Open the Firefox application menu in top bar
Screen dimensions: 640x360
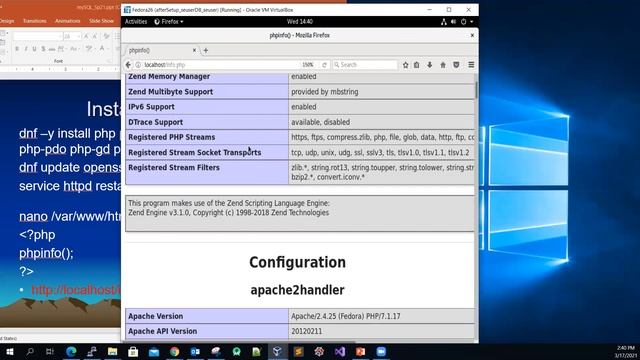(x=169, y=22)
